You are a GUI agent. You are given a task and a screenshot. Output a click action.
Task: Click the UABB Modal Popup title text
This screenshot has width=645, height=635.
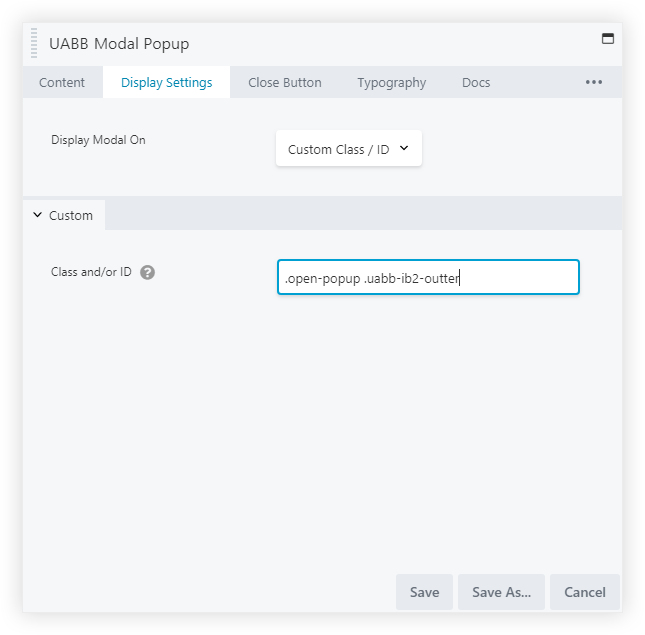[119, 44]
